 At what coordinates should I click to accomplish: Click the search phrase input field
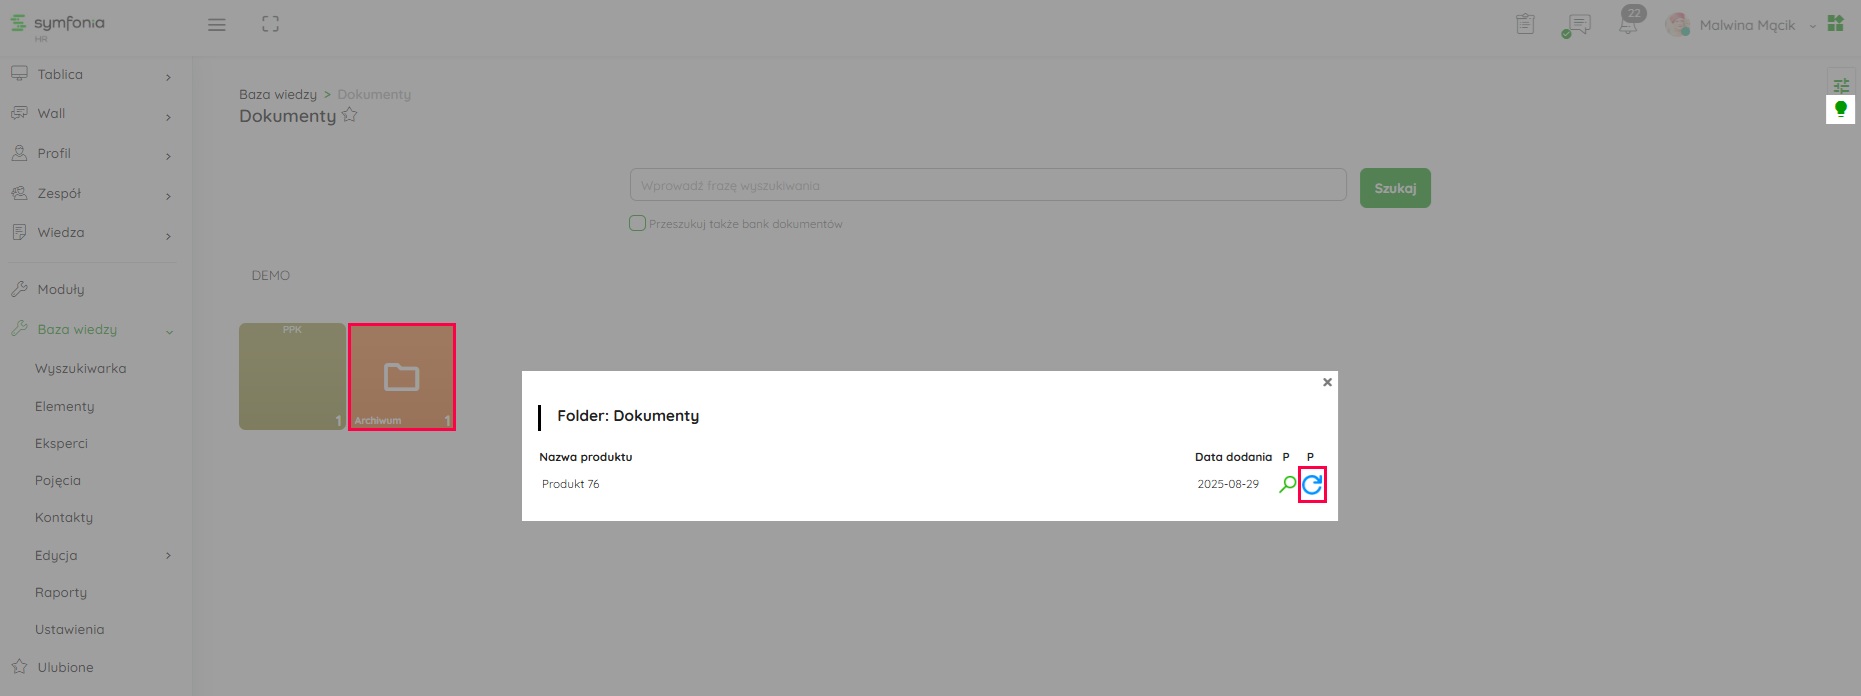click(x=987, y=185)
